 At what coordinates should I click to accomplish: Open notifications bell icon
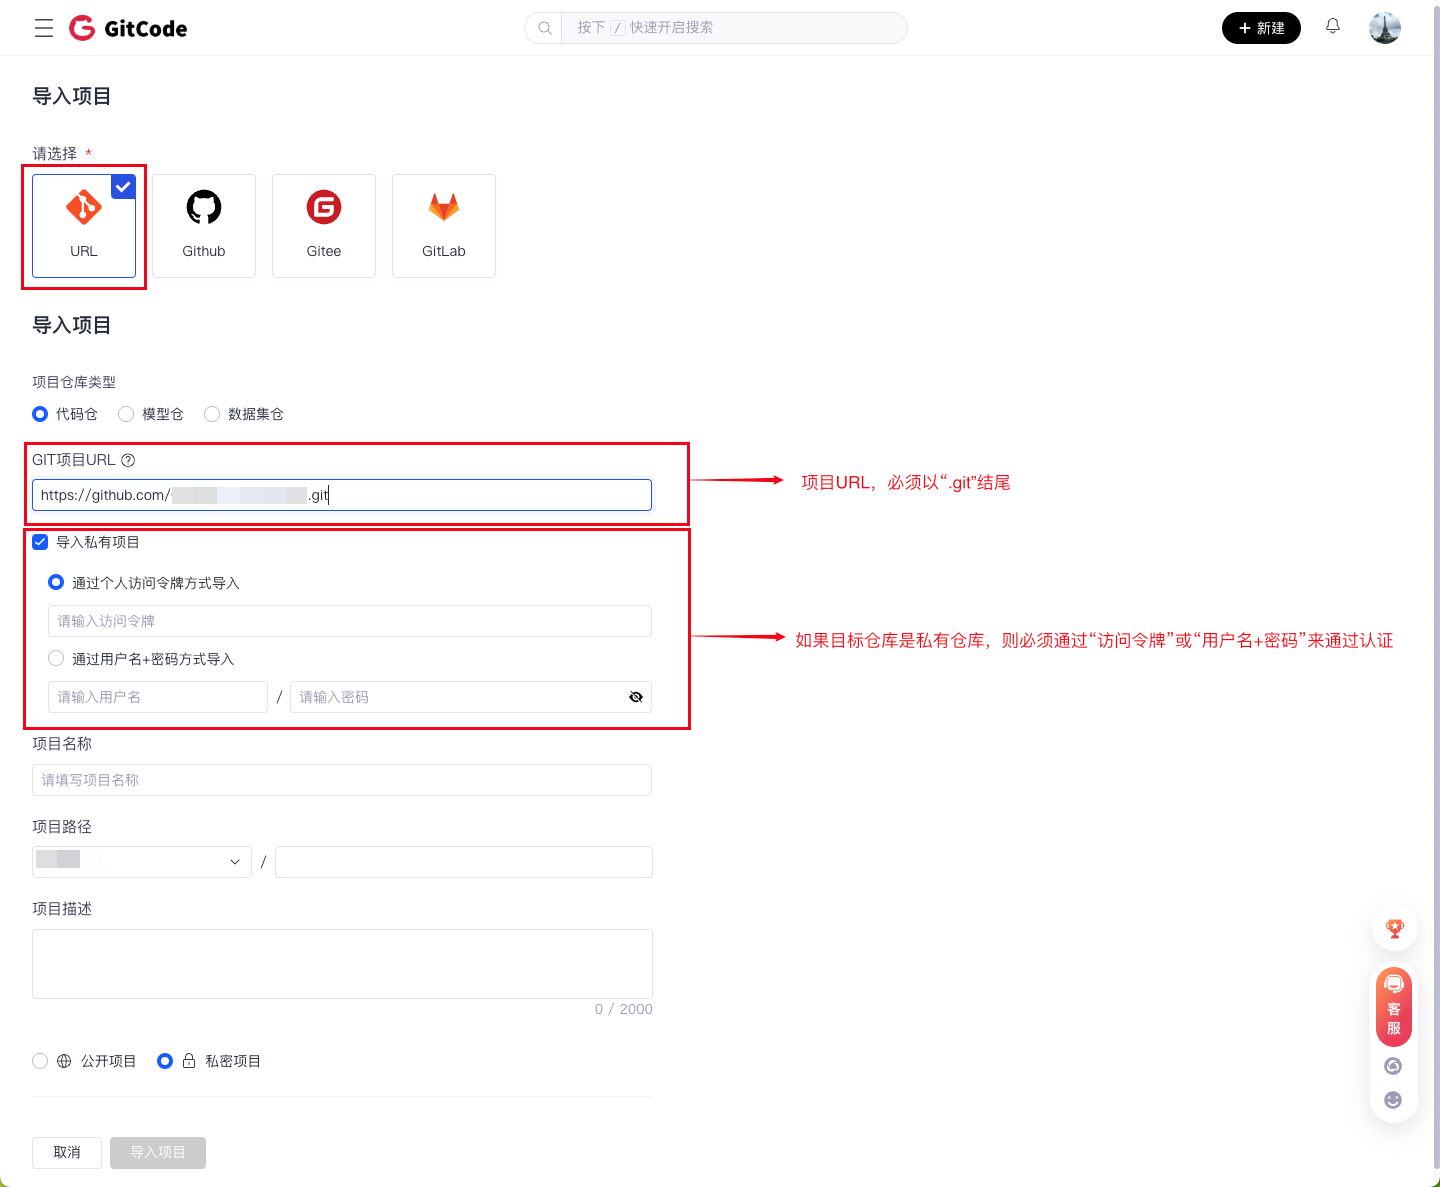click(x=1333, y=27)
